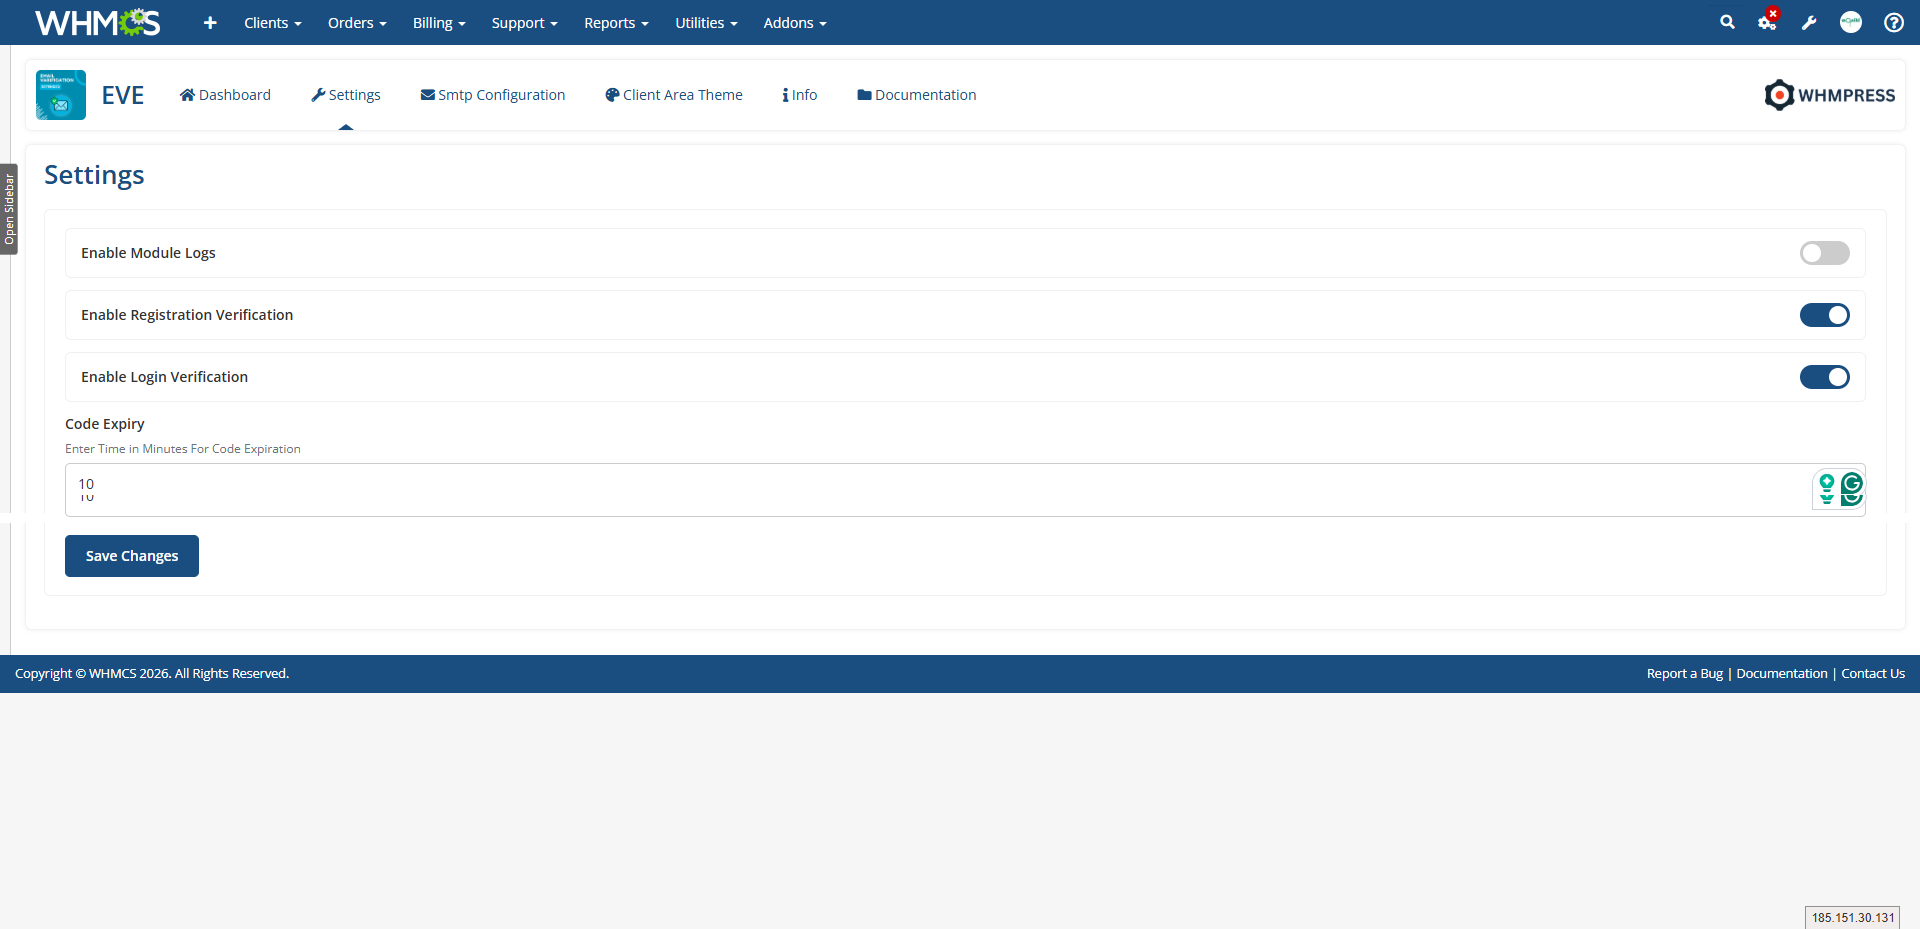The height and width of the screenshot is (929, 1920).
Task: Click the plus quick-add icon
Action: (x=210, y=22)
